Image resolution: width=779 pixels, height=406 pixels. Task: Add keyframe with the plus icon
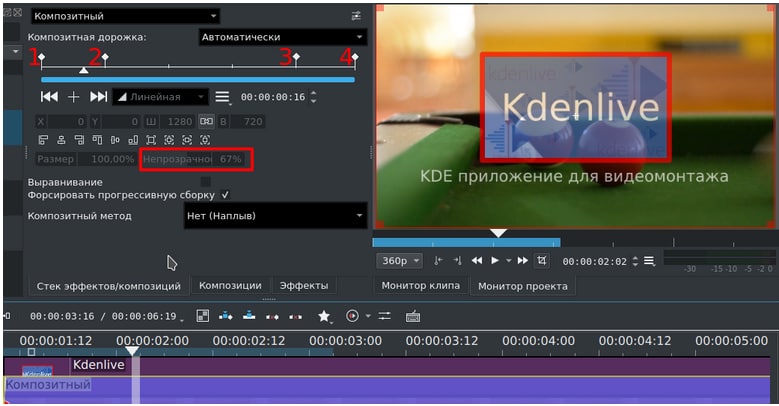click(74, 97)
